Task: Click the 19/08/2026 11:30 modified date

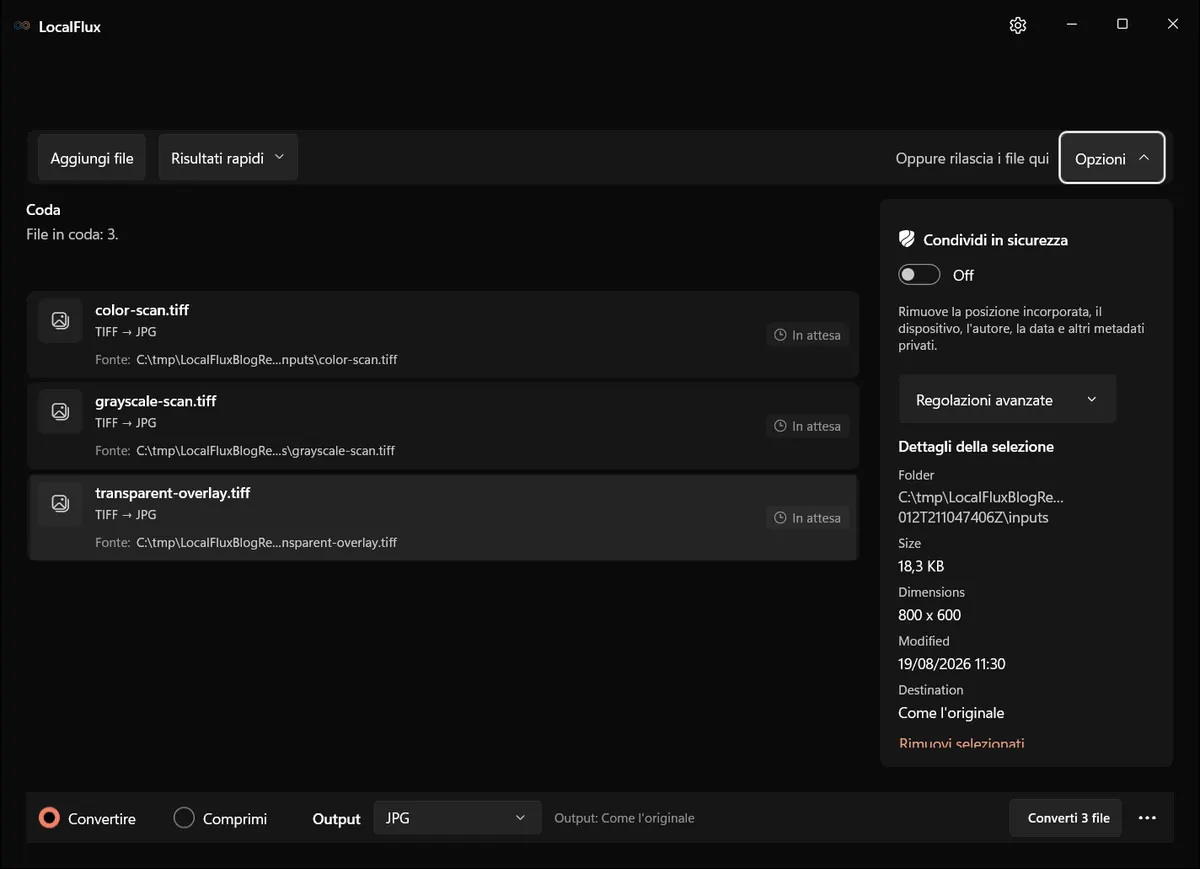Action: tap(952, 664)
